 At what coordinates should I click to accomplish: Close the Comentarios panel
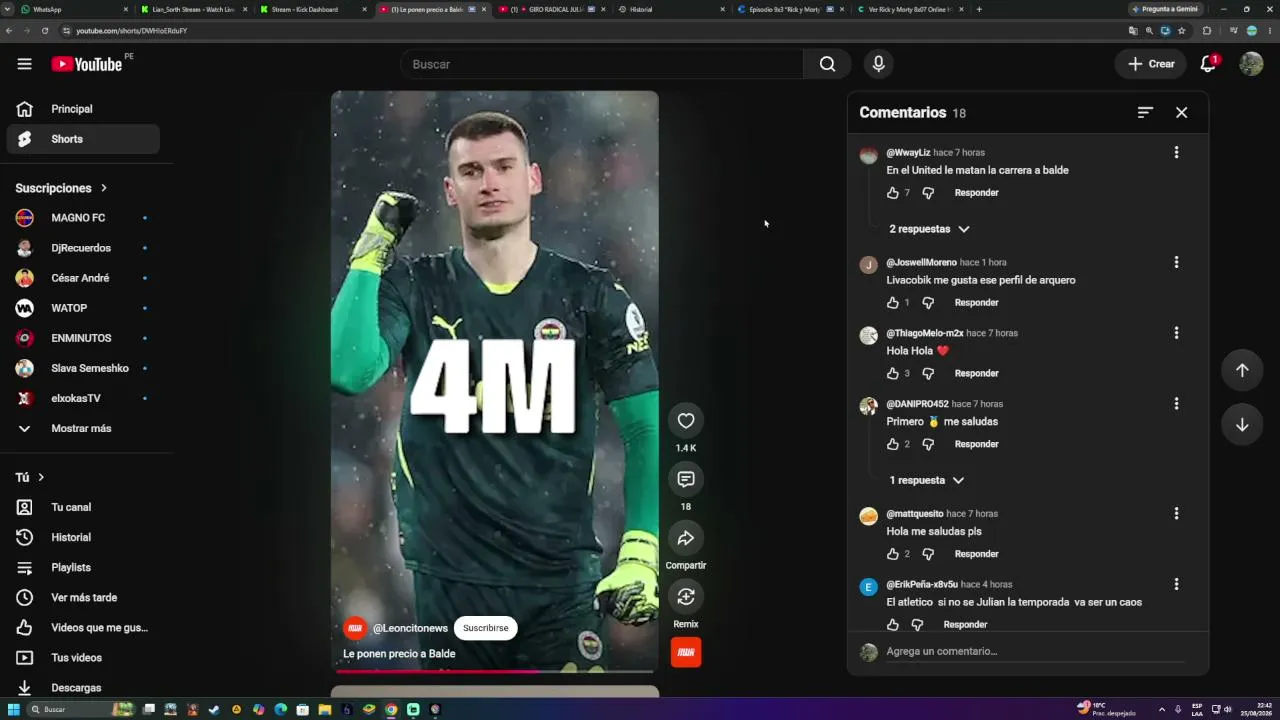click(1181, 112)
